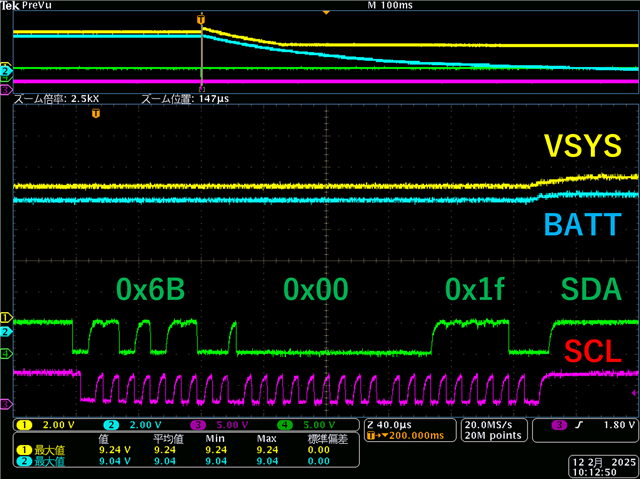The width and height of the screenshot is (640, 479).
Task: Select the cyan channel 2 ground marker beside the SDA trace
Action: point(5,332)
